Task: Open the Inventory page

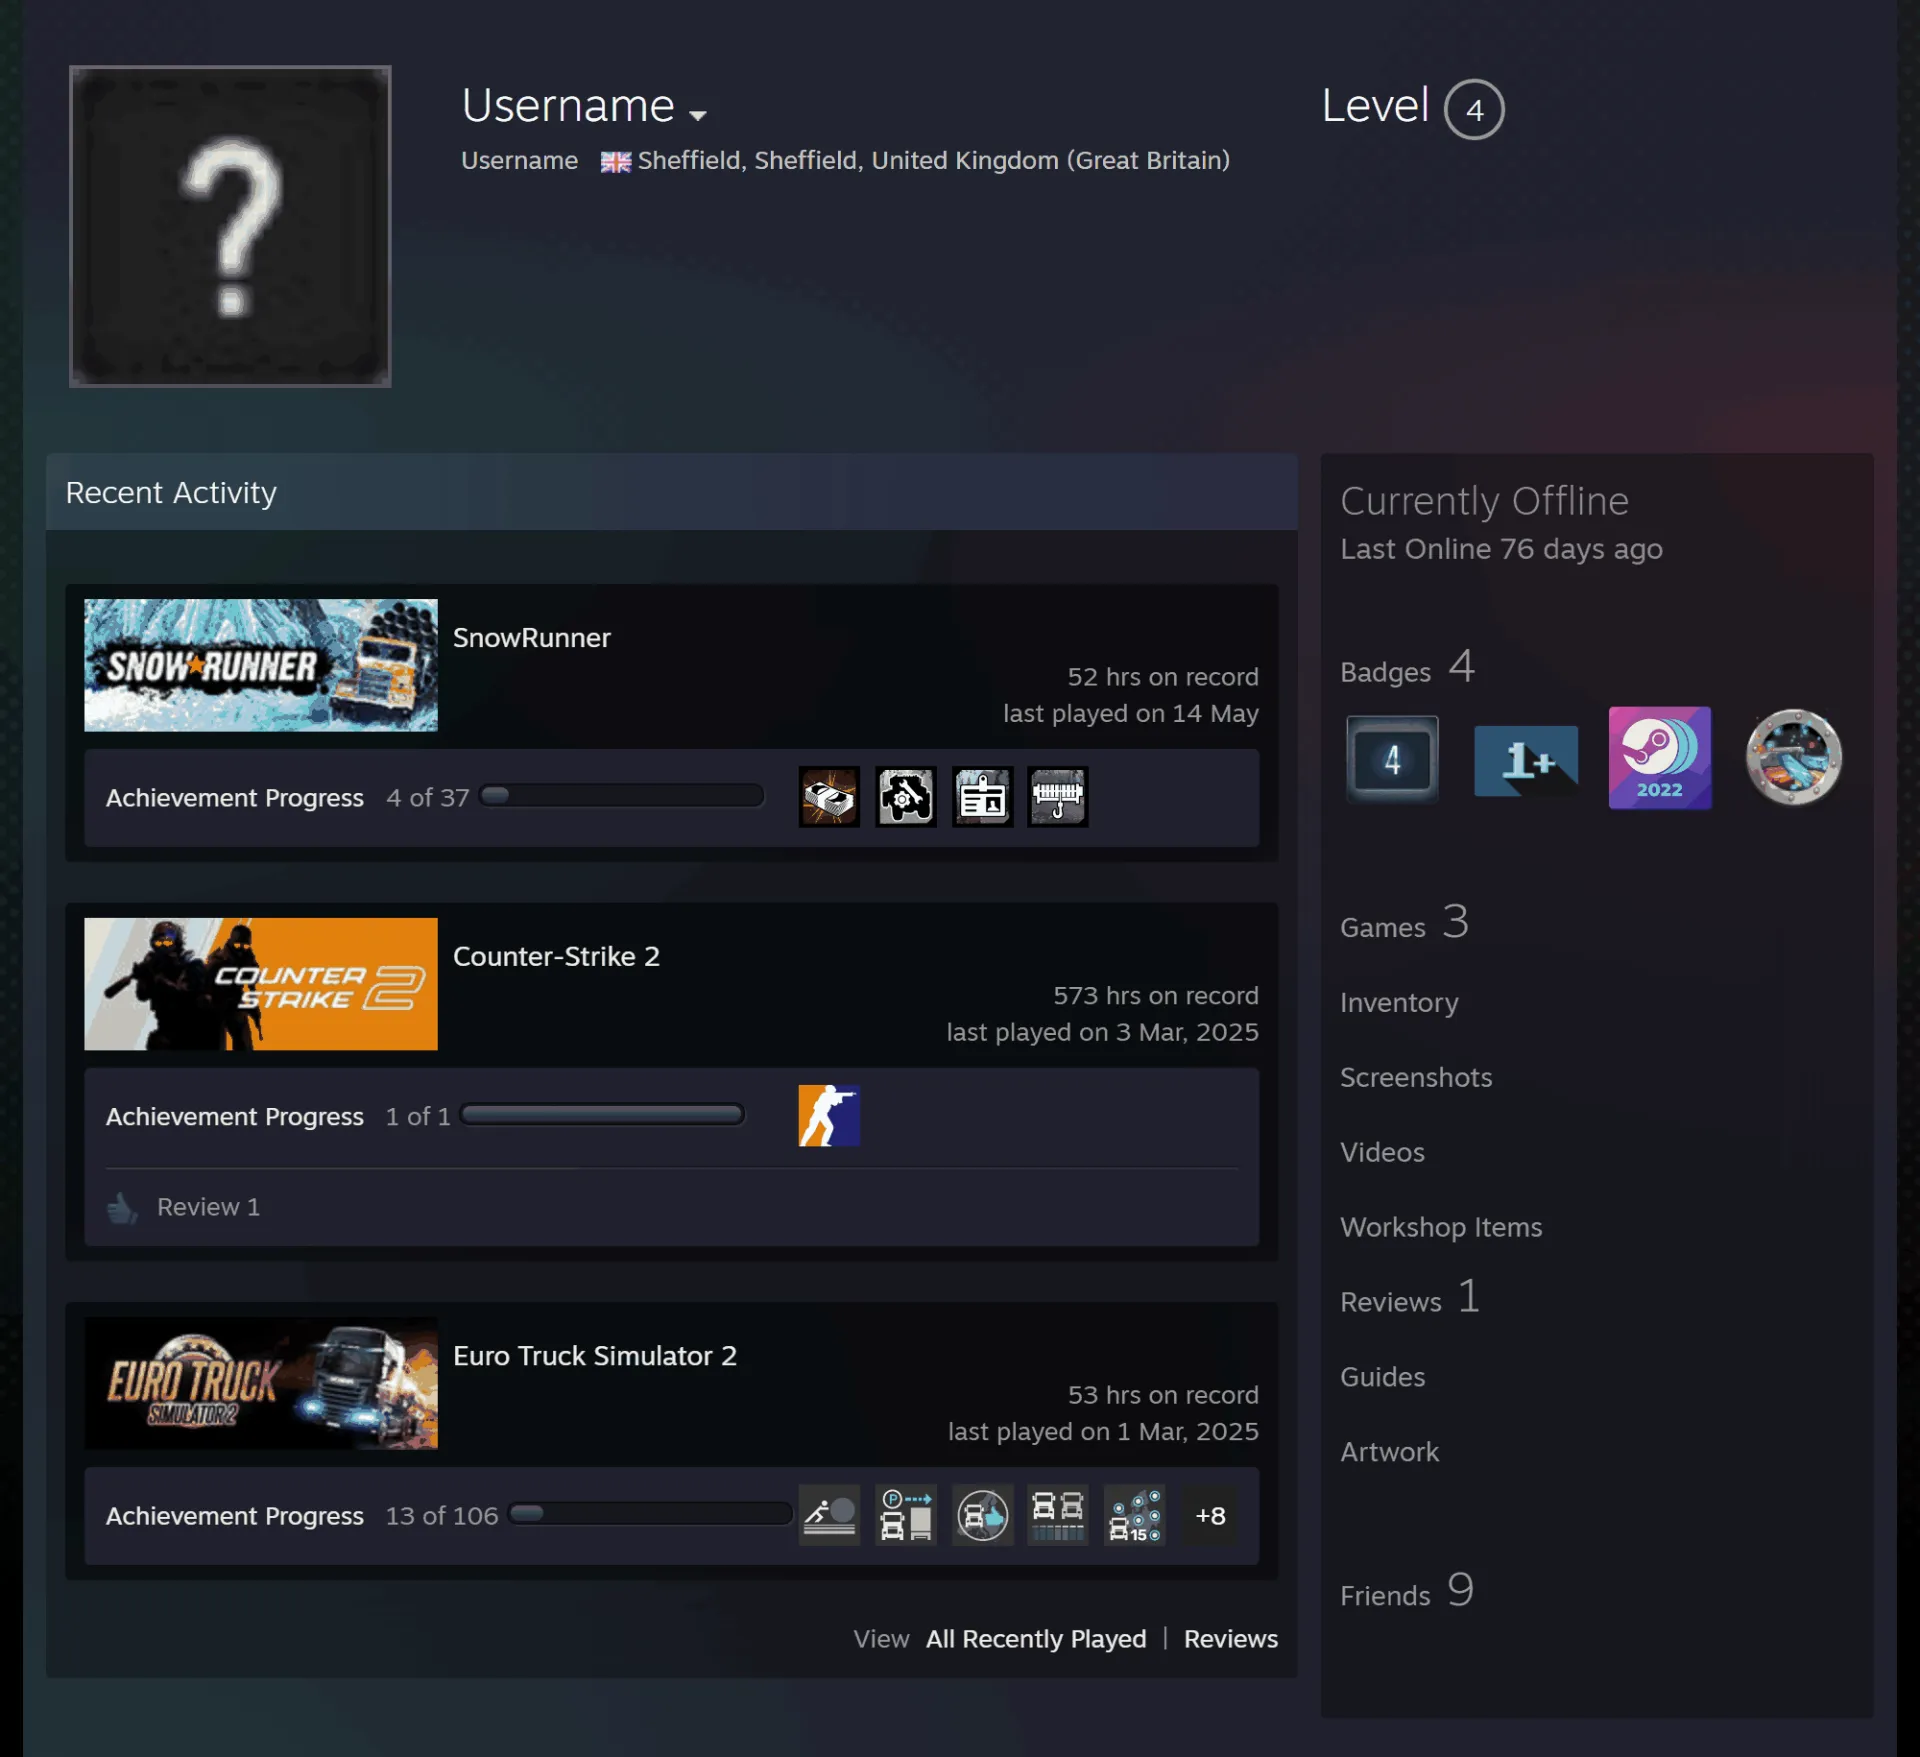Action: pyautogui.click(x=1399, y=1002)
